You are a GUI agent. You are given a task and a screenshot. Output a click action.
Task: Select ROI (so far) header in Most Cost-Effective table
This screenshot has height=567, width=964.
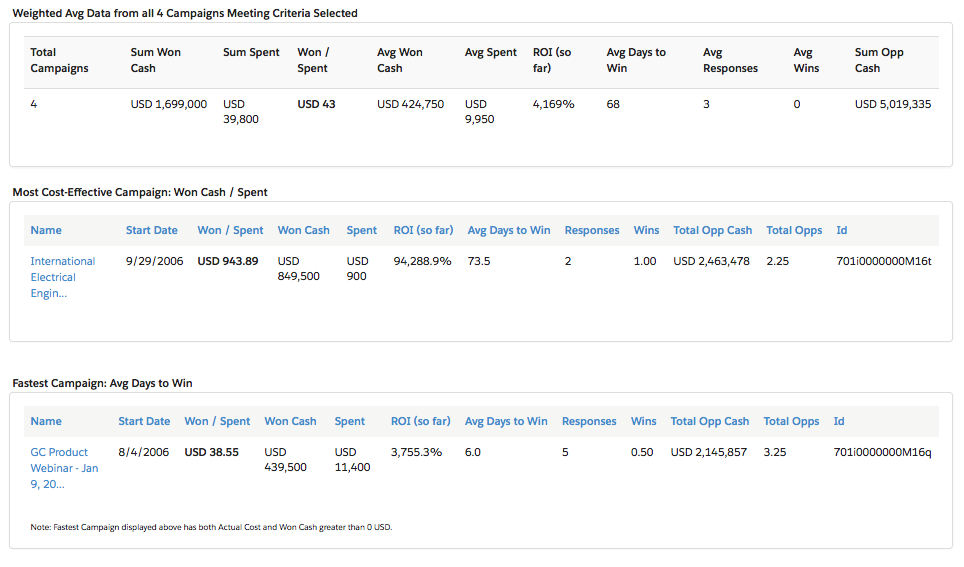pyautogui.click(x=423, y=230)
